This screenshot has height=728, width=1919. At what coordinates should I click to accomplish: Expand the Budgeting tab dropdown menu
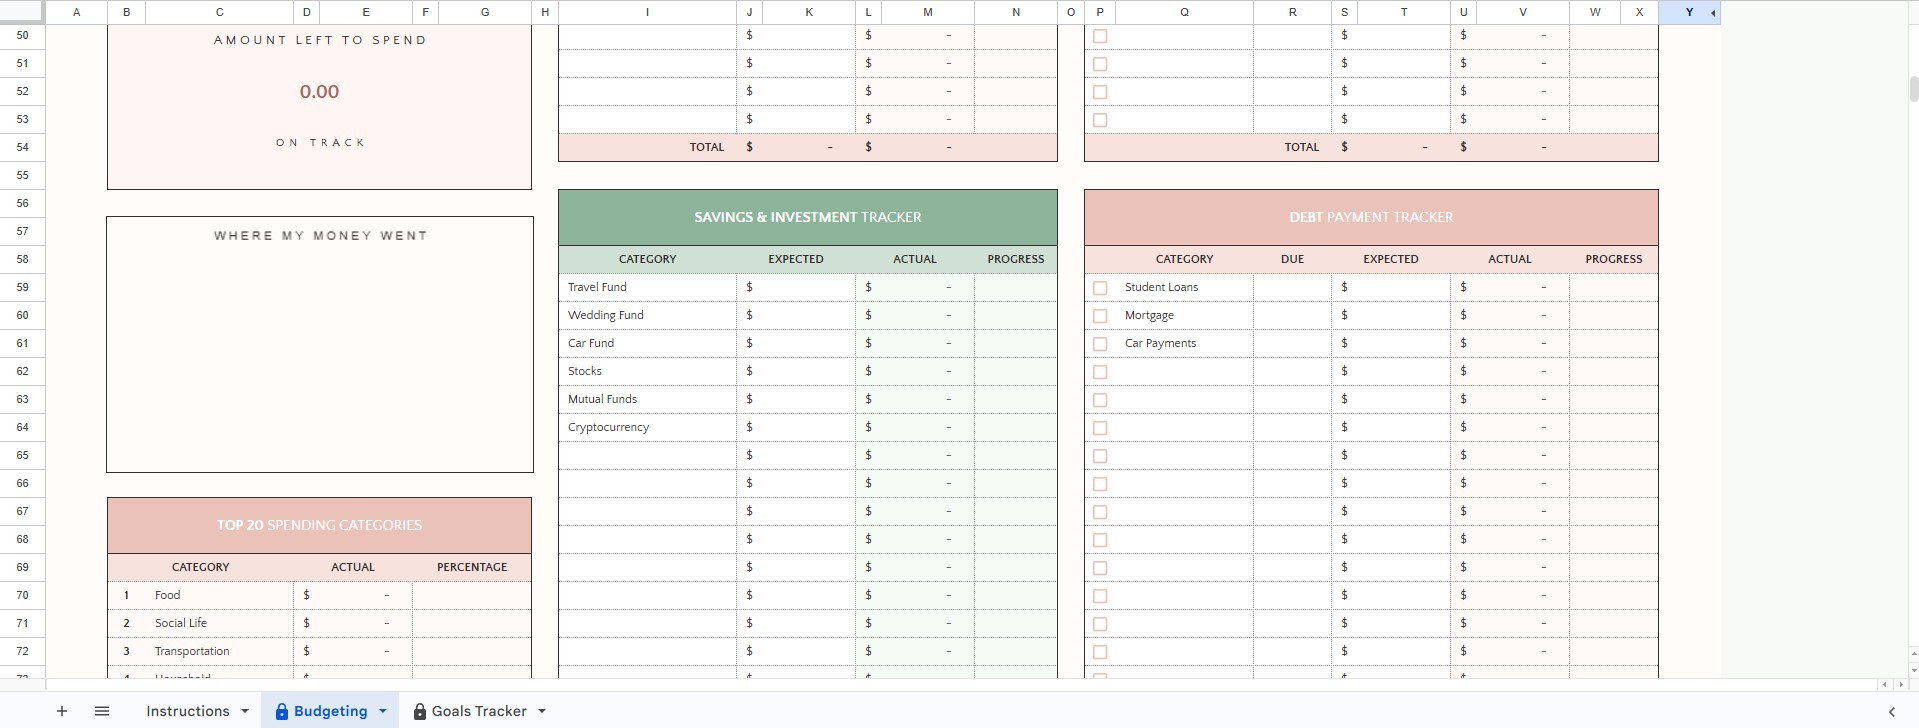coord(383,711)
